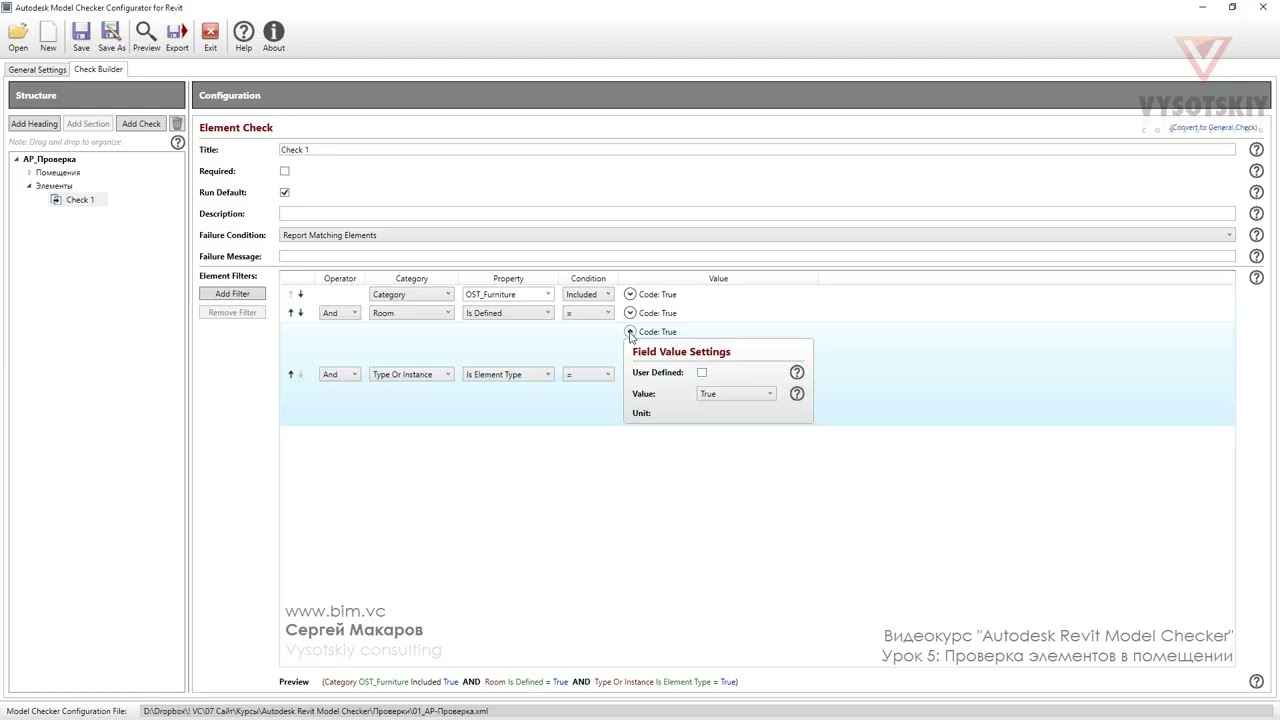Select АР_Проверка root tree item
Viewport: 1280px width, 720px height.
point(49,159)
